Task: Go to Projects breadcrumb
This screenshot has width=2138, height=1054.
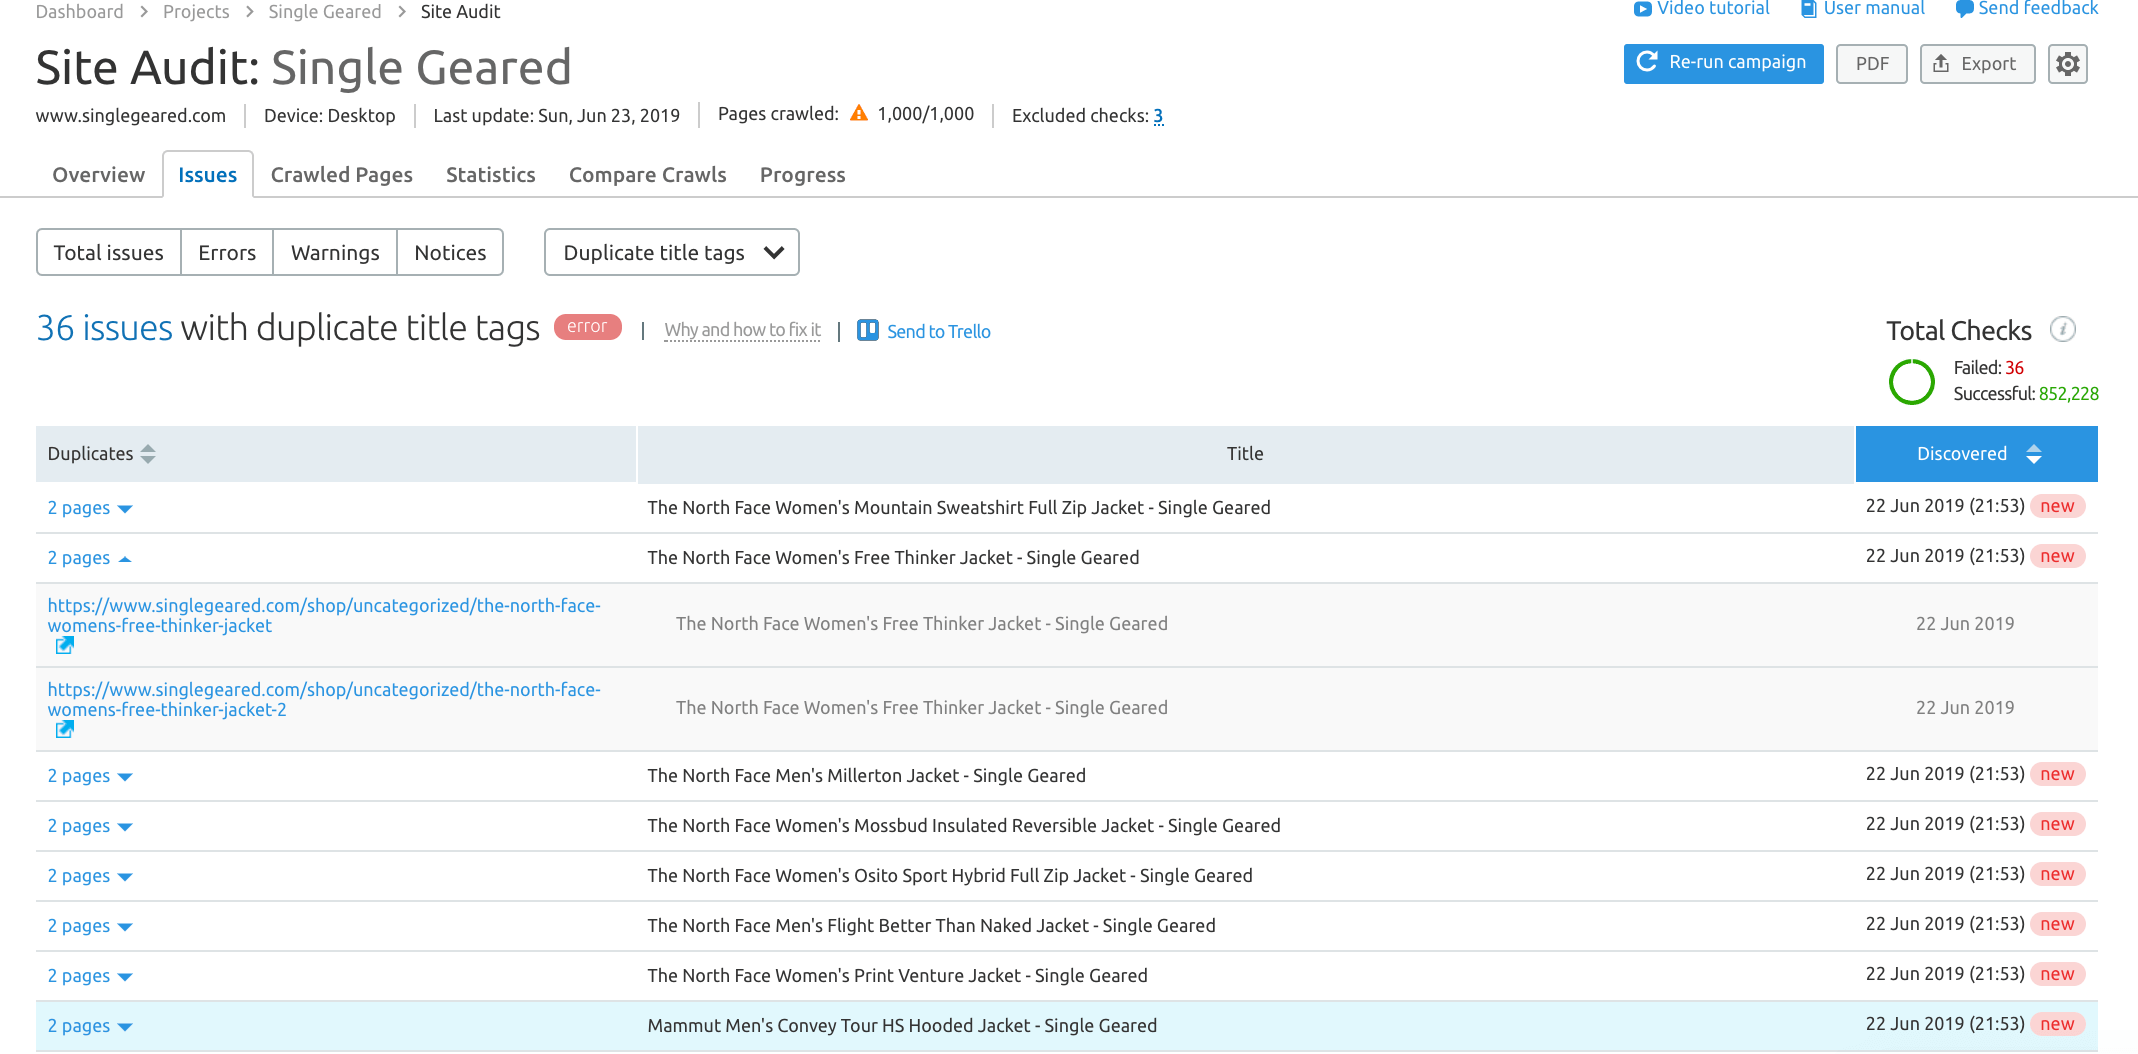Action: pos(196,11)
